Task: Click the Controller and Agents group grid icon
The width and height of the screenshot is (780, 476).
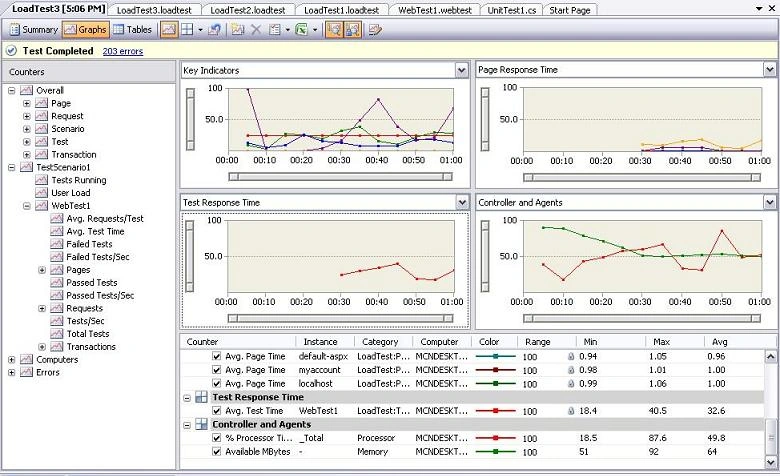Action: click(201, 424)
